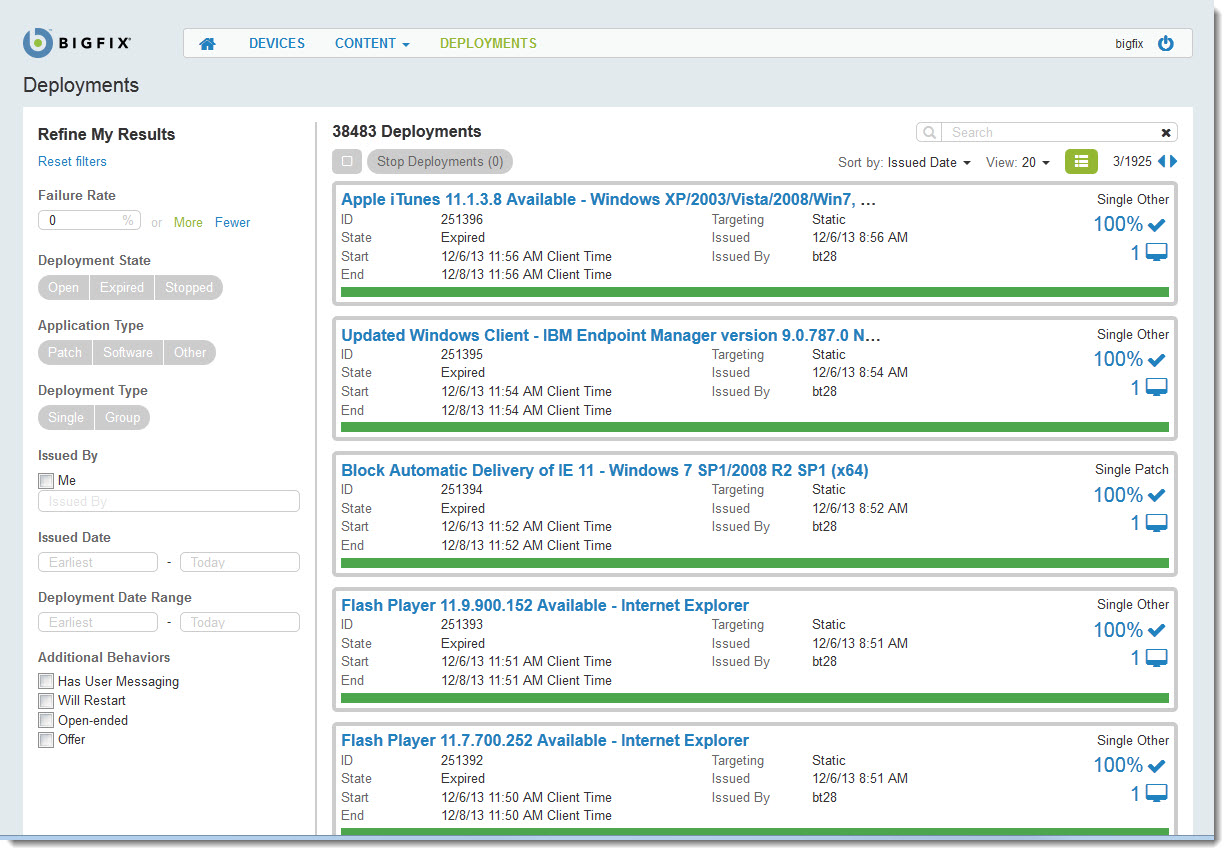Image resolution: width=1229 pixels, height=855 pixels.
Task: Filter by Software application type
Action: [x=128, y=353]
